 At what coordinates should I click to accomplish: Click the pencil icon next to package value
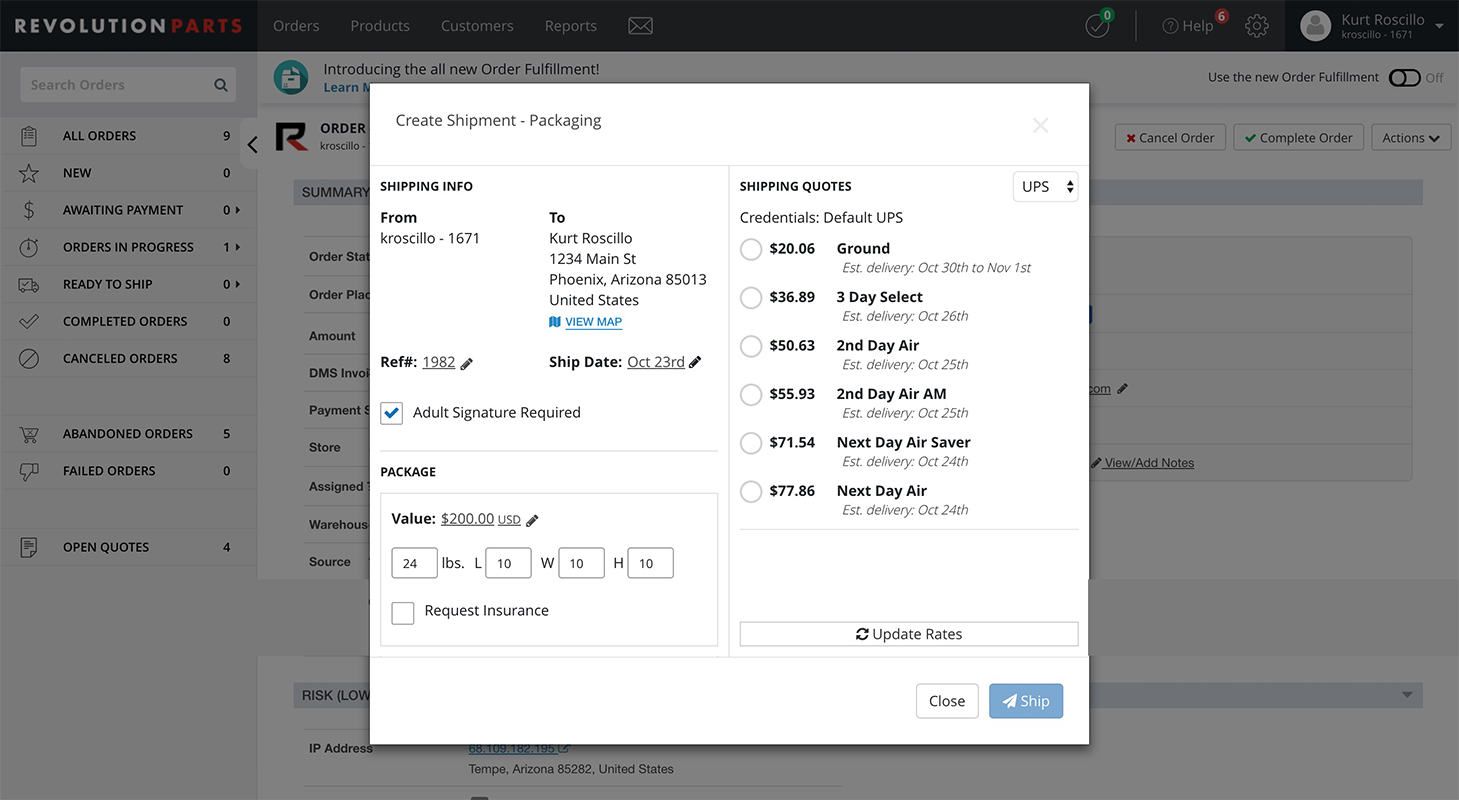(x=532, y=520)
